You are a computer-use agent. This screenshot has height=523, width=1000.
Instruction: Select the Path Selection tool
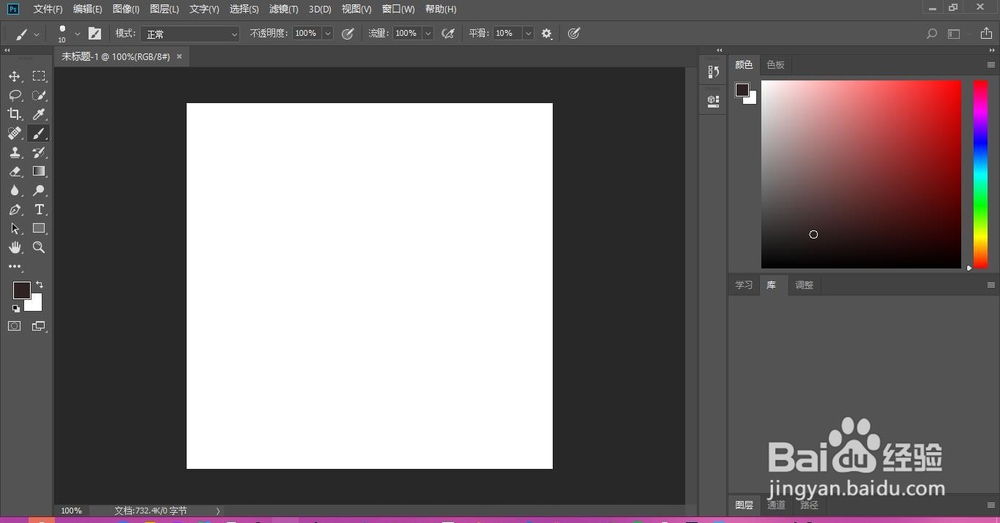(x=14, y=228)
